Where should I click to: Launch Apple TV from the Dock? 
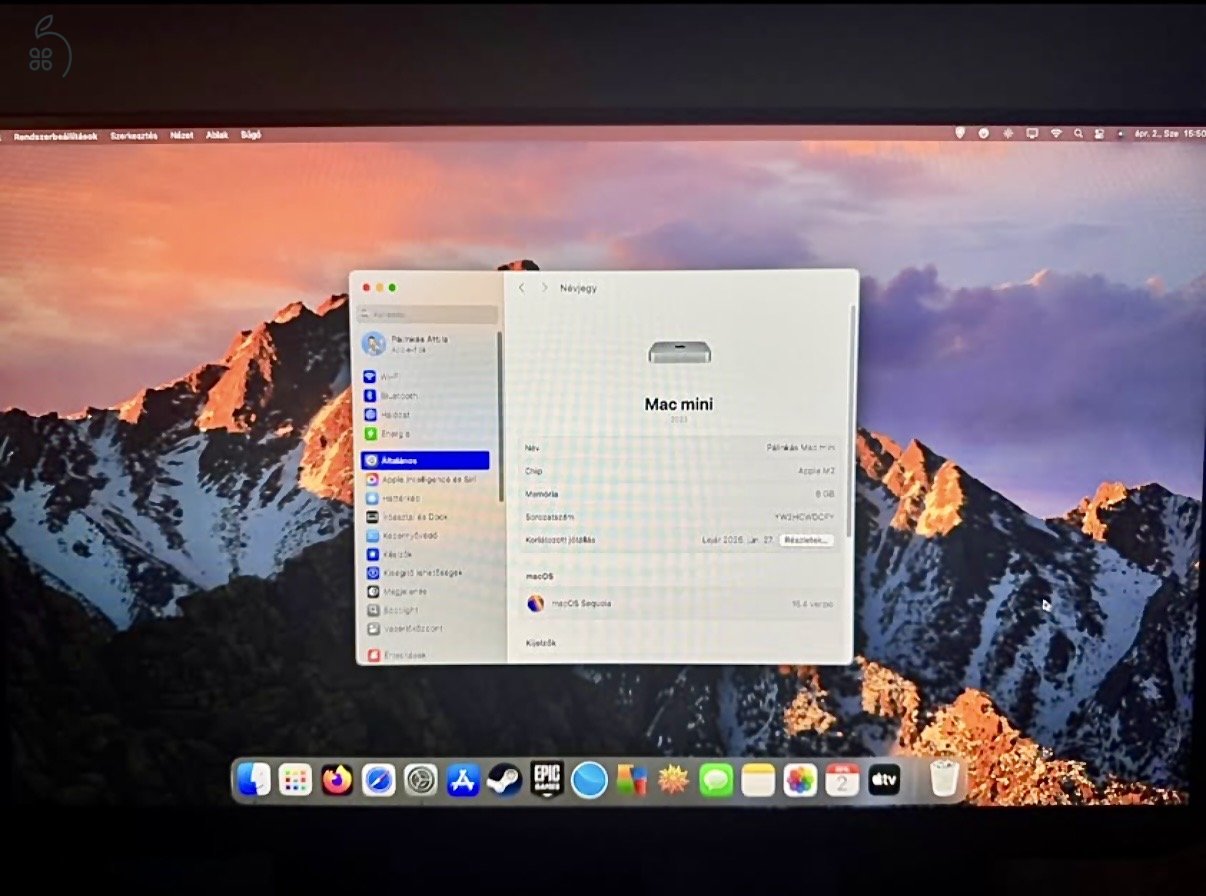point(884,779)
